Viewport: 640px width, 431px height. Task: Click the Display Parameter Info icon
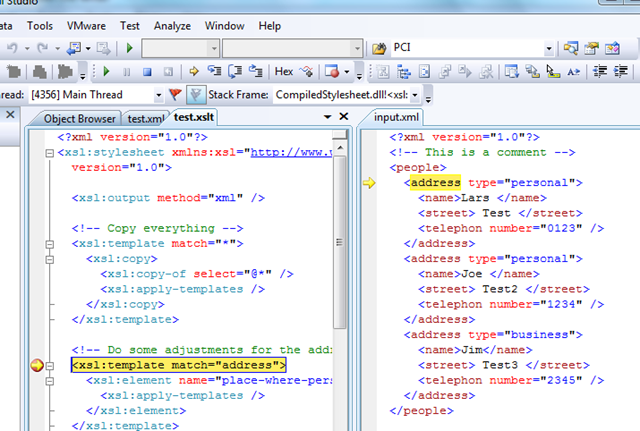[532, 72]
